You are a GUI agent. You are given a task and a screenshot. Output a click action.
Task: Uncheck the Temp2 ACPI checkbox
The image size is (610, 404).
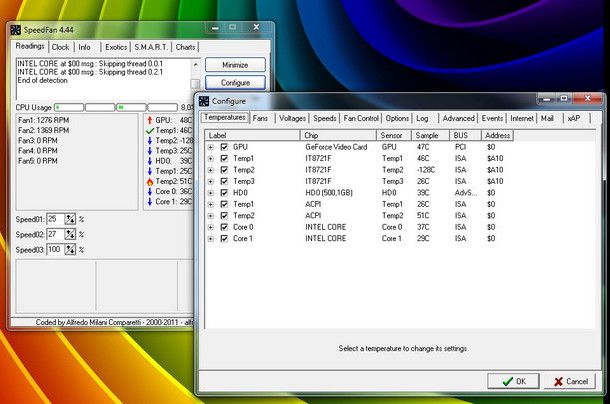click(x=224, y=216)
